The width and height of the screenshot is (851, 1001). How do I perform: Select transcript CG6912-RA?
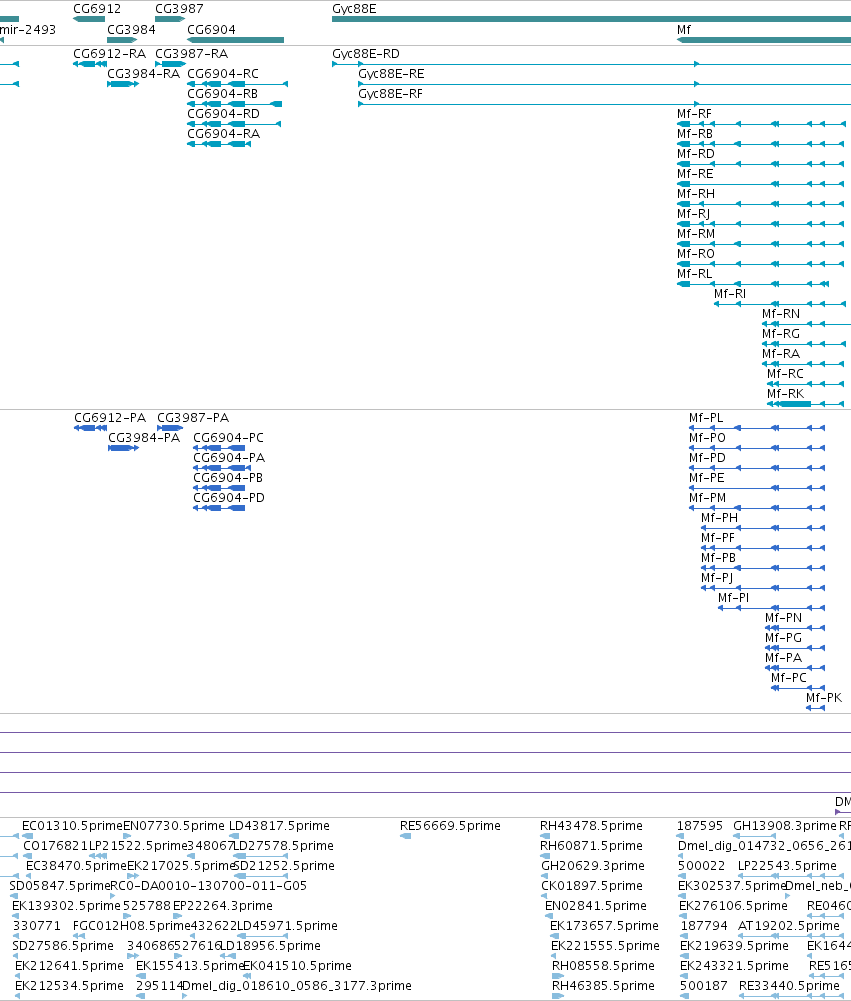click(x=110, y=54)
